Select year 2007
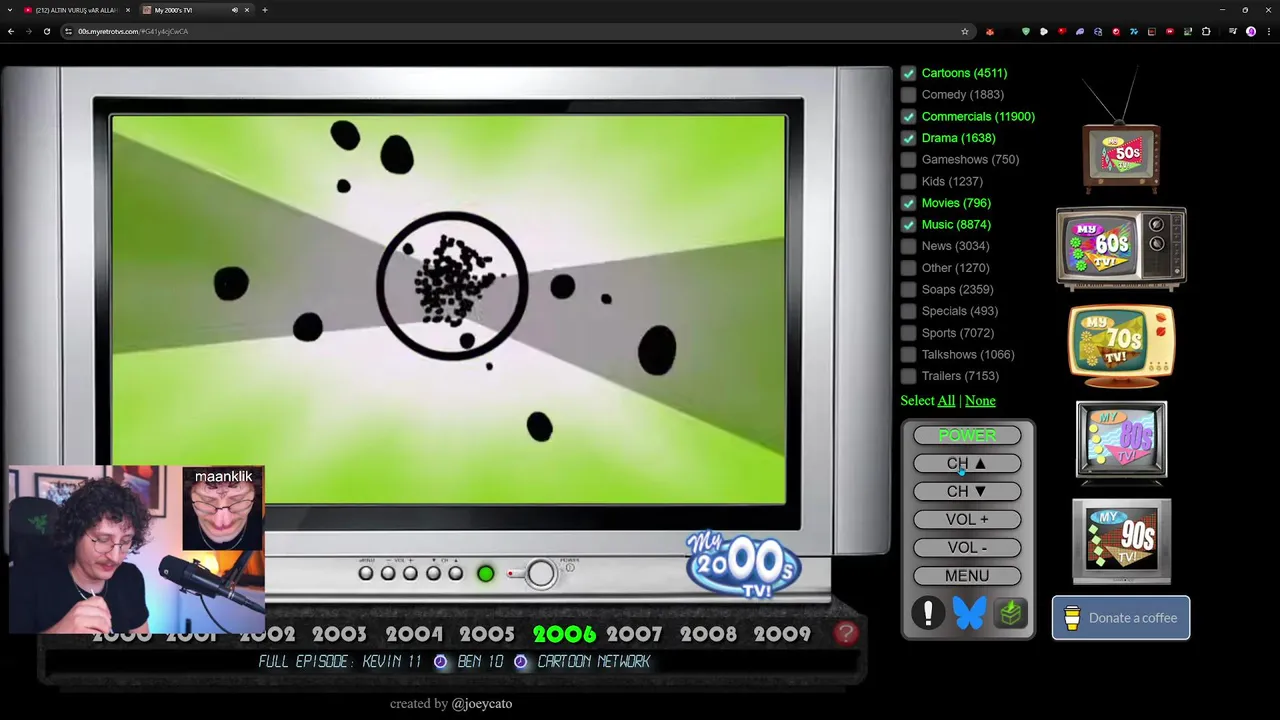This screenshot has height=720, width=1280. click(x=634, y=634)
